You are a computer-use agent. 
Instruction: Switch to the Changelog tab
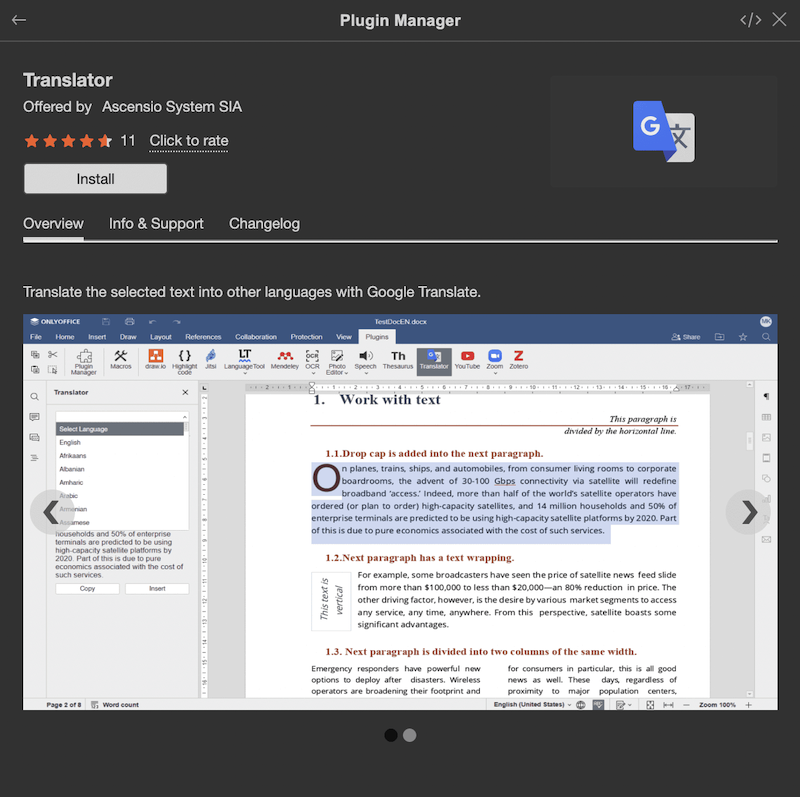(x=264, y=224)
